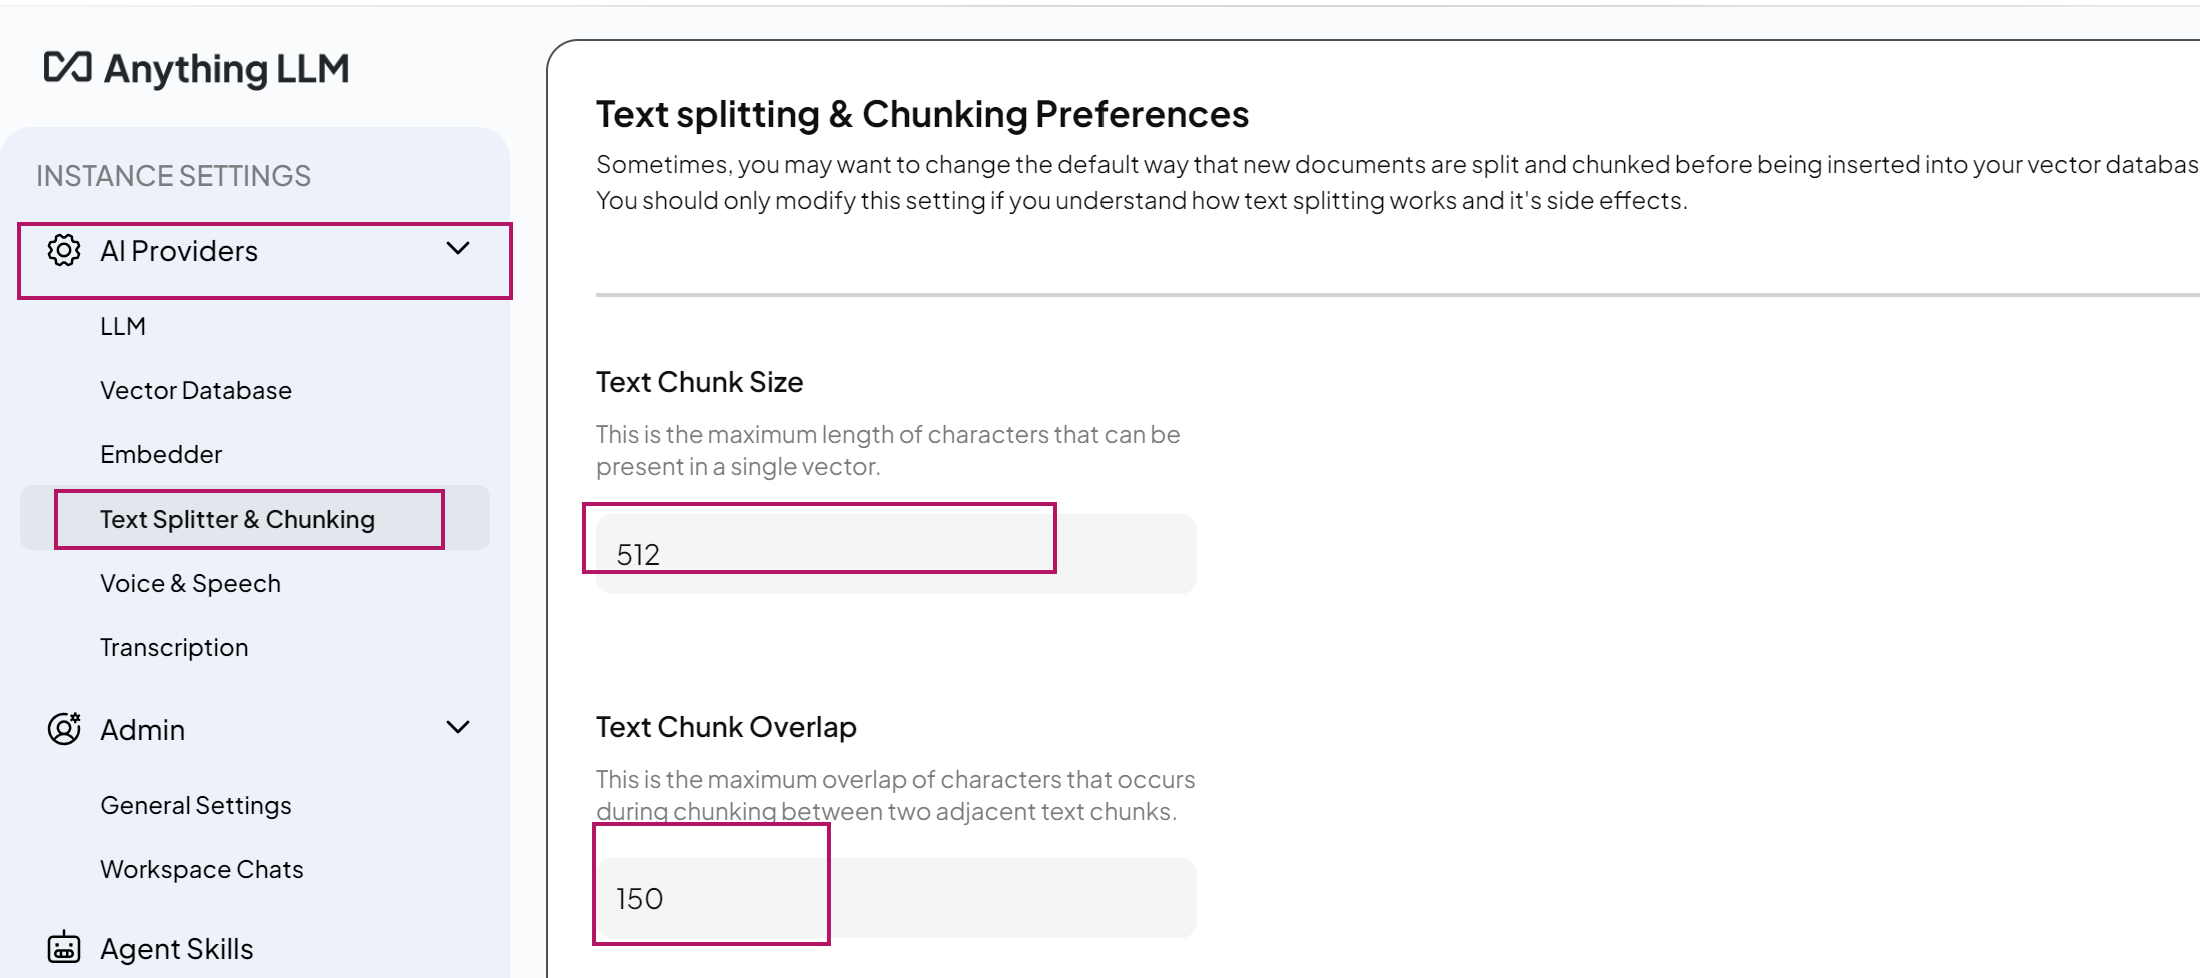Open Vector Database settings

point(196,390)
